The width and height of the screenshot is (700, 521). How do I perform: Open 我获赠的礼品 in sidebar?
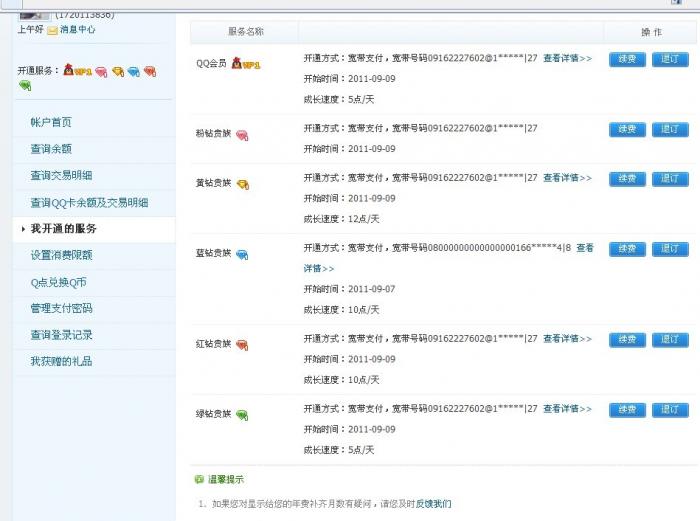point(61,361)
